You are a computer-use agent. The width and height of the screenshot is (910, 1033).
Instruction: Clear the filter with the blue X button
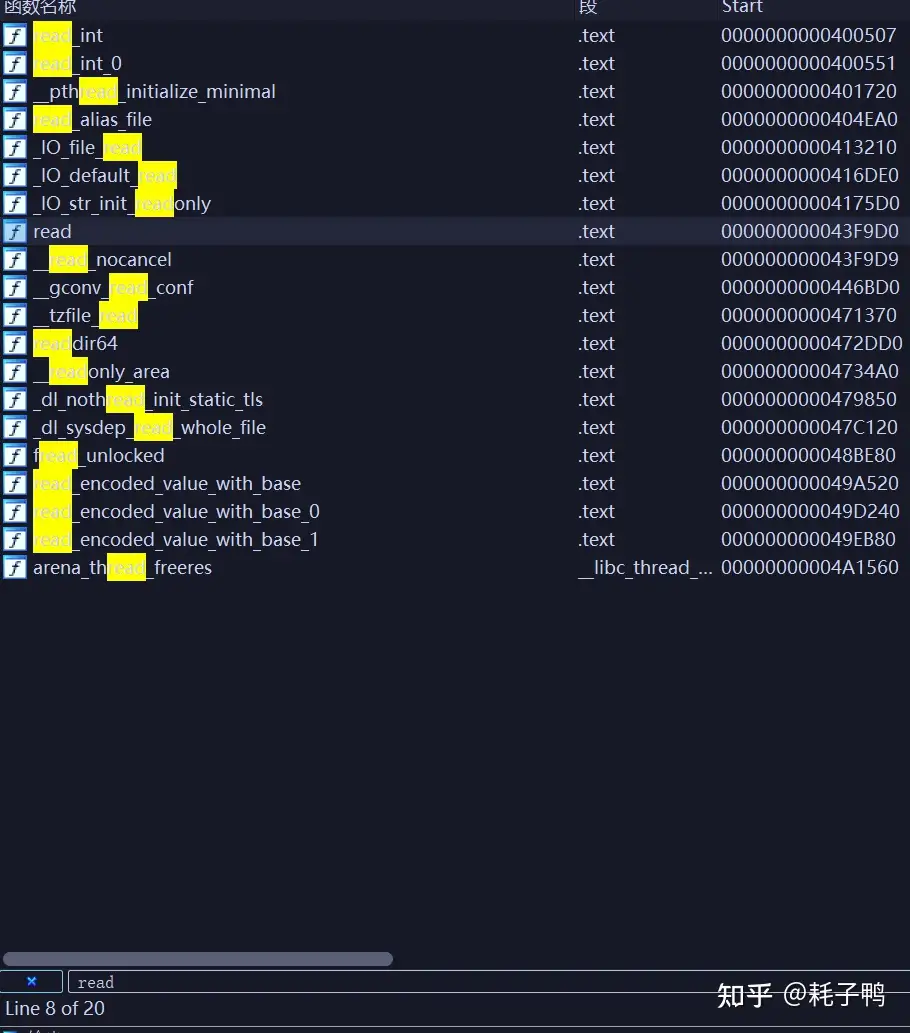pos(31,982)
